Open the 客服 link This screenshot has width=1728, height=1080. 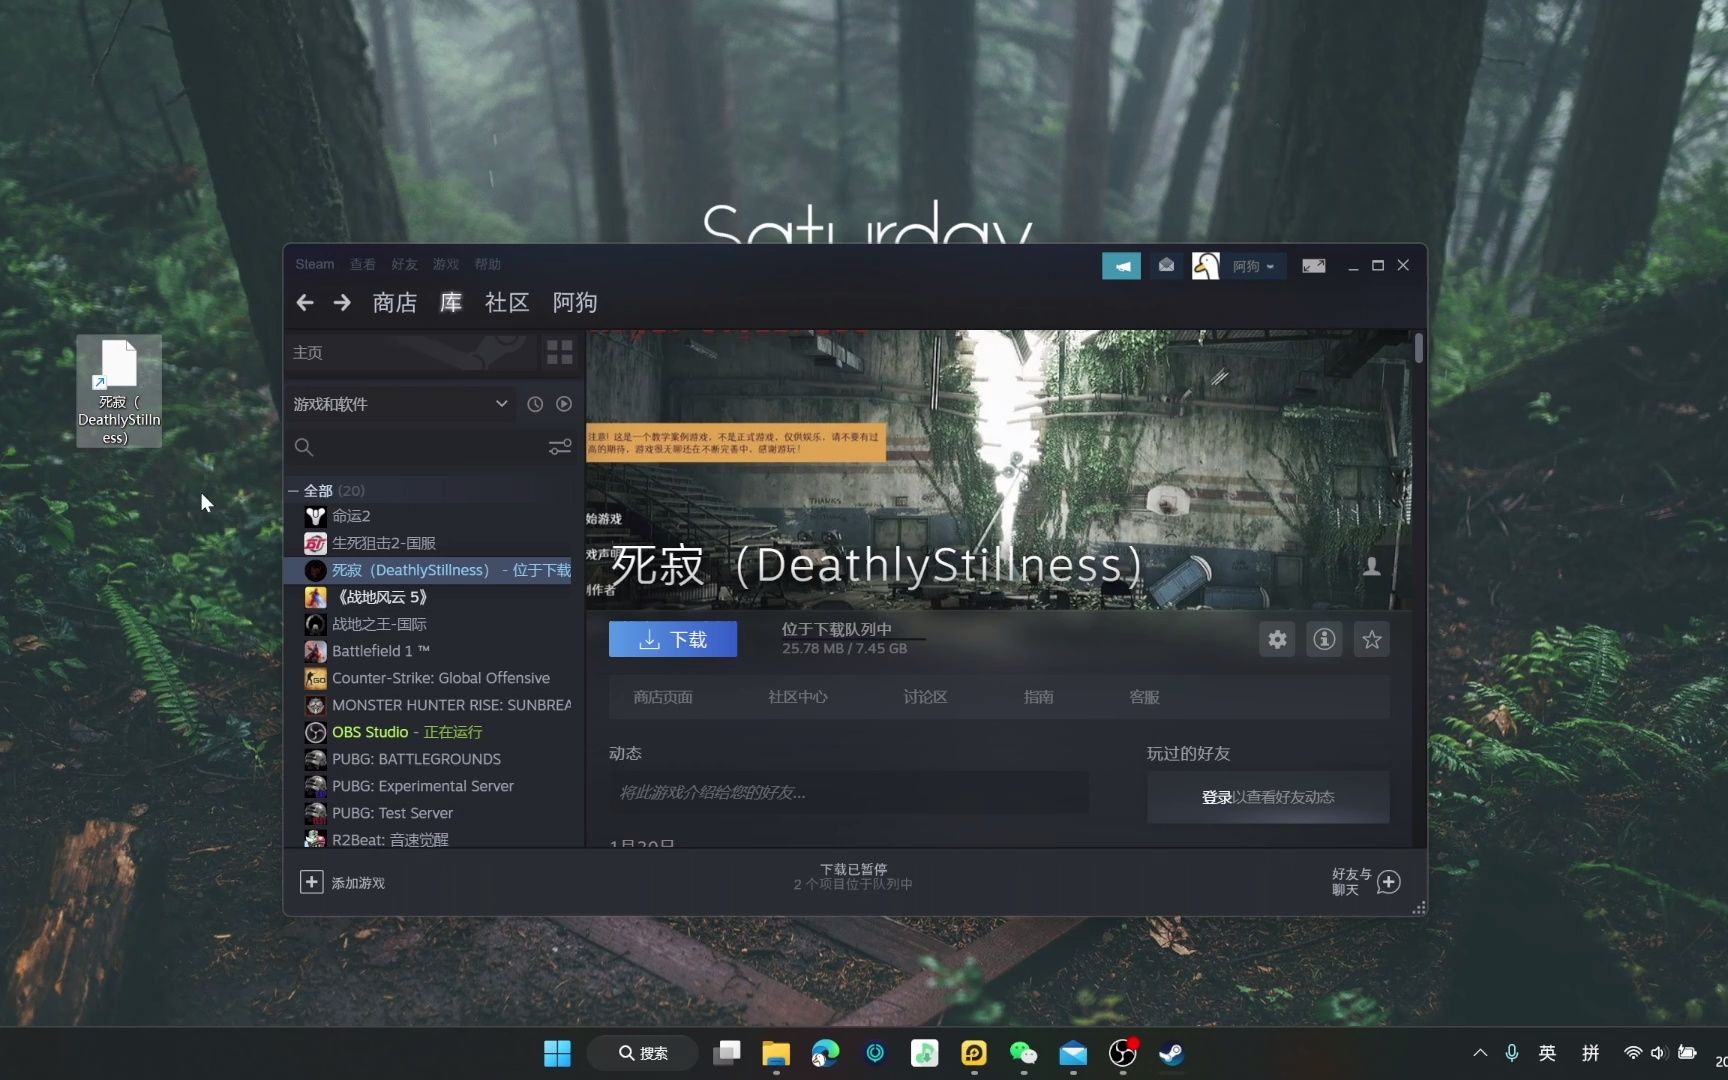coord(1144,697)
